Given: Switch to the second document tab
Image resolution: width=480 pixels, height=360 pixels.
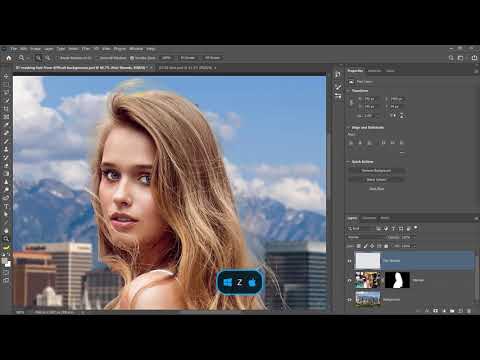Looking at the screenshot, I should (185, 68).
